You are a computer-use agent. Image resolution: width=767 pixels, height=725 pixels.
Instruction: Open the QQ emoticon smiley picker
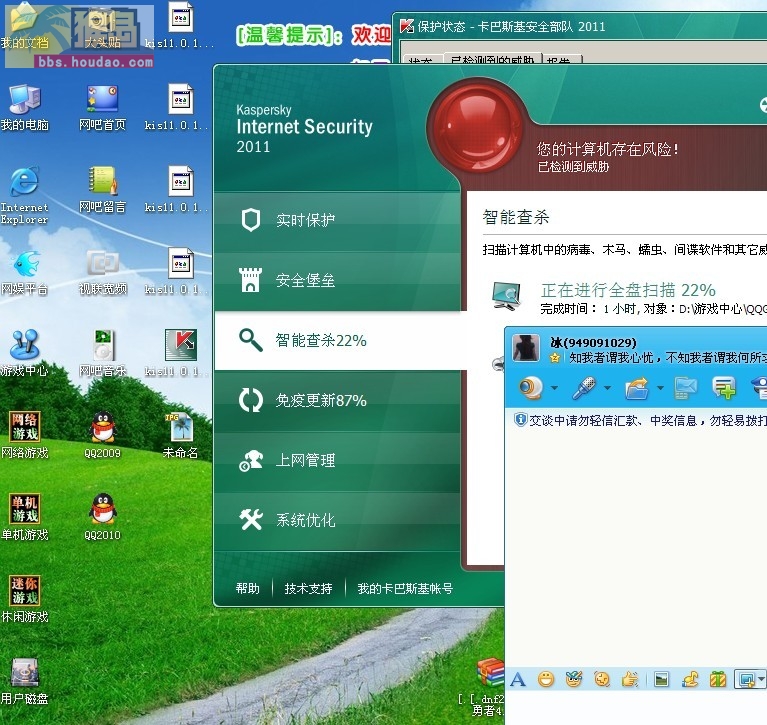click(546, 680)
